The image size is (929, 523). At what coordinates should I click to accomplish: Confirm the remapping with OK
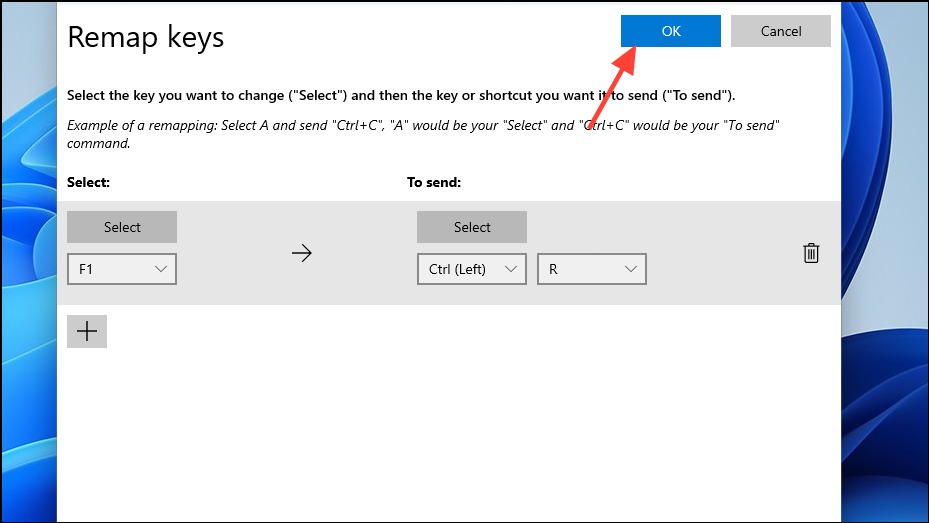[x=671, y=31]
